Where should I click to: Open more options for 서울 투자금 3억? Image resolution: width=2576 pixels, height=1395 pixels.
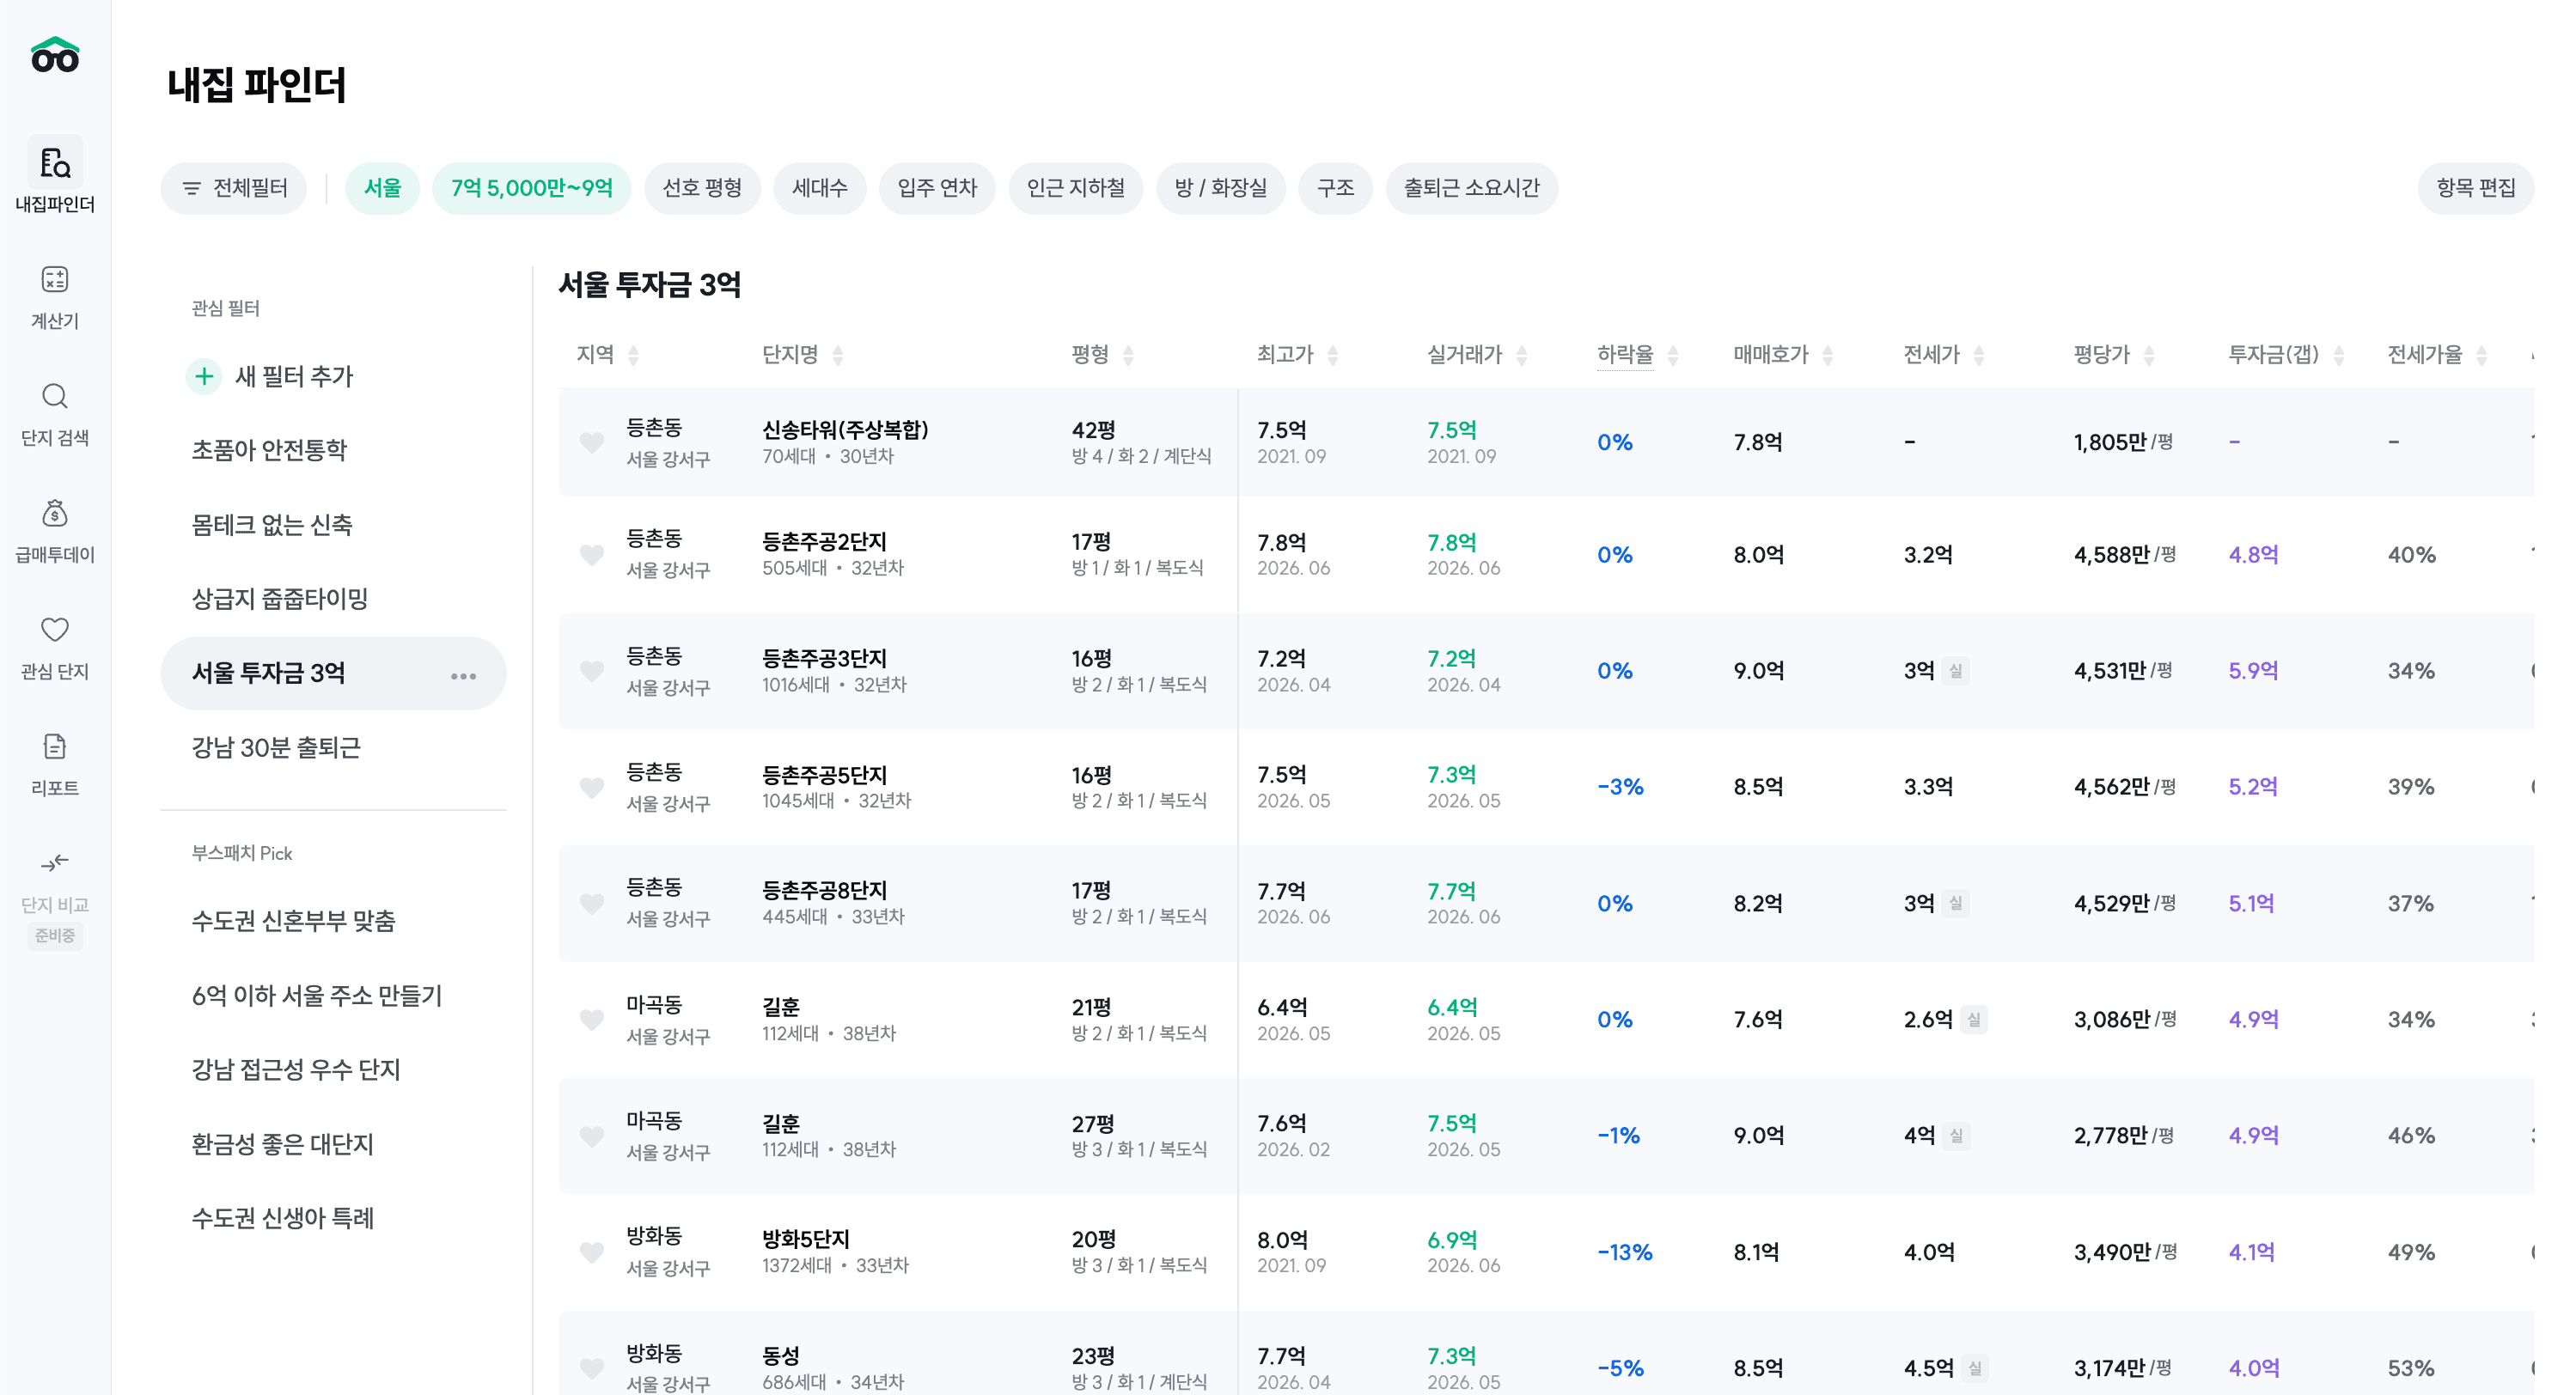(463, 676)
